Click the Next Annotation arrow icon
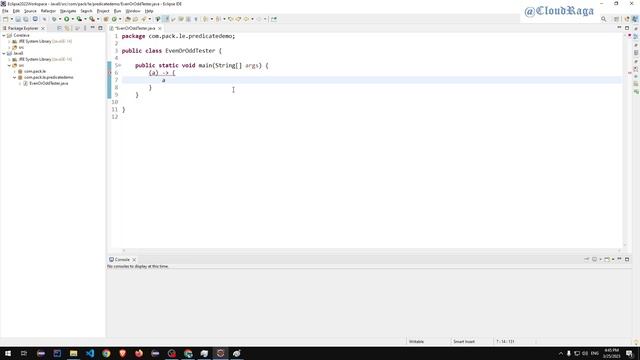Screen dimensions: 640x360 click(206, 19)
